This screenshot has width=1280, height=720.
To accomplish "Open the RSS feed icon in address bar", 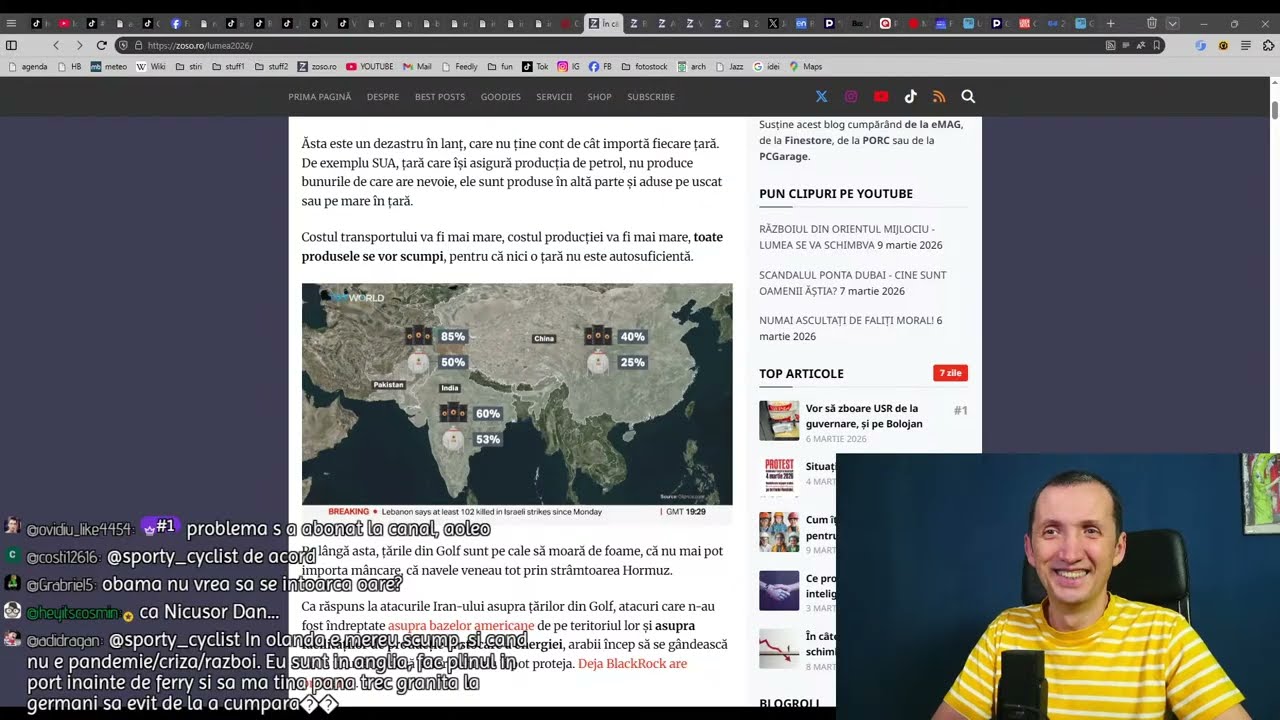I will pos(1110,45).
